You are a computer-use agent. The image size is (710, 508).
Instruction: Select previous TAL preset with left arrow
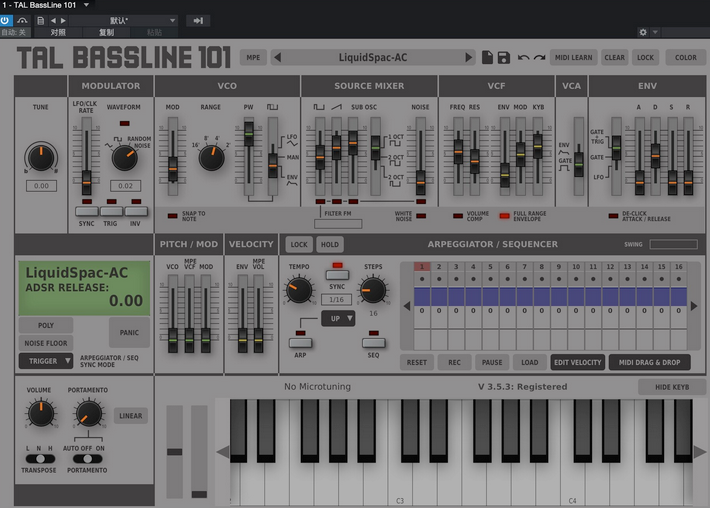(x=278, y=58)
